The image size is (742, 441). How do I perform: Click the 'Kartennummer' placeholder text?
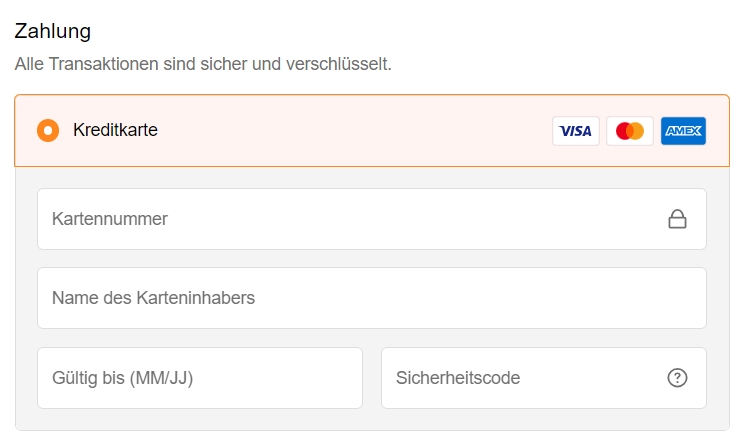pos(110,219)
